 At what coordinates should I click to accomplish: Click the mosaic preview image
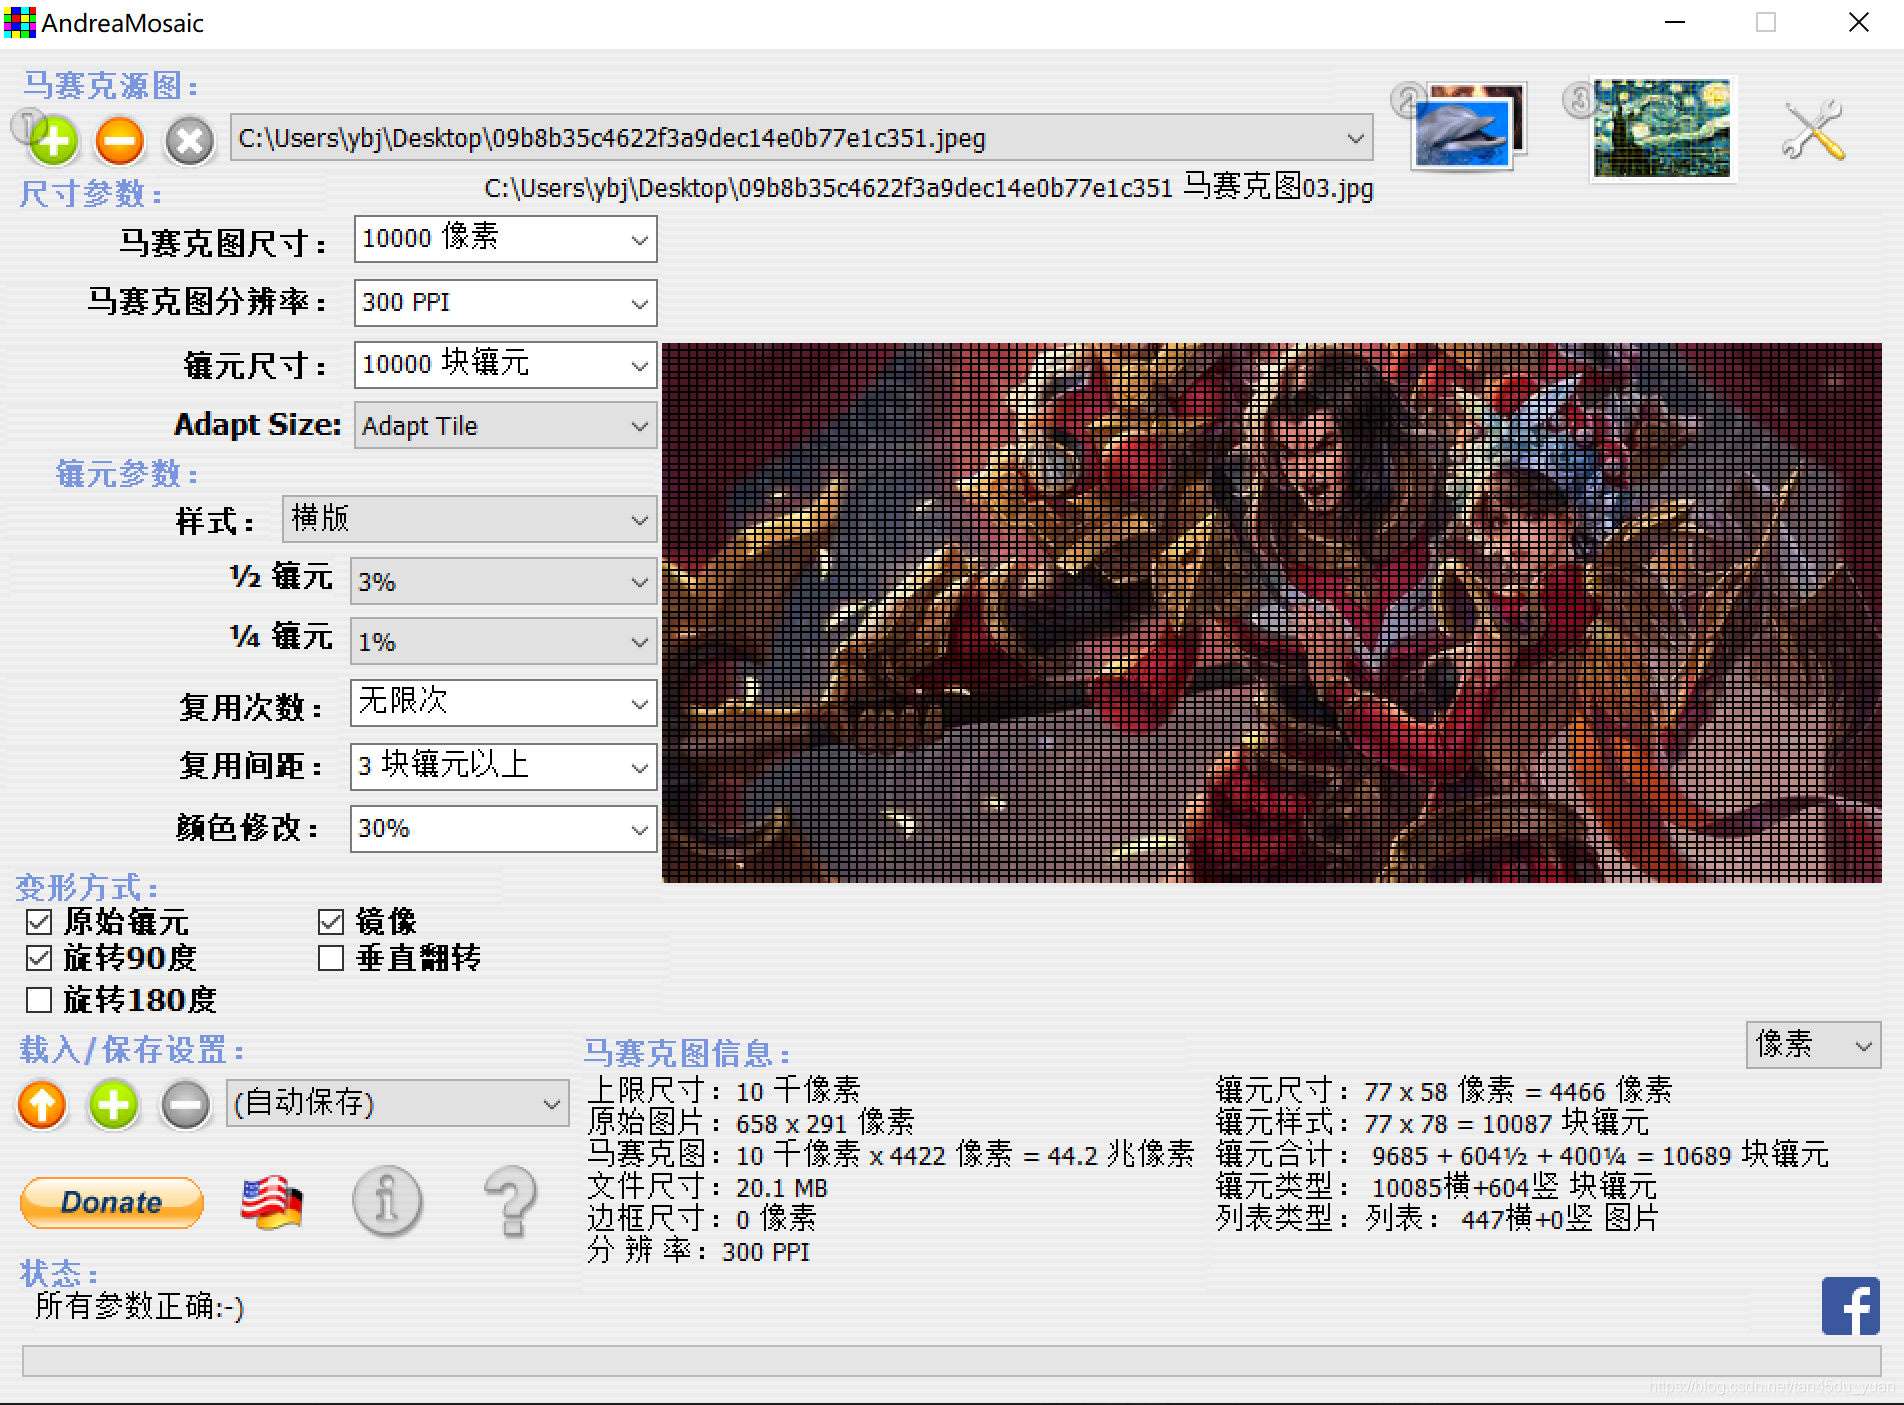tap(1272, 613)
